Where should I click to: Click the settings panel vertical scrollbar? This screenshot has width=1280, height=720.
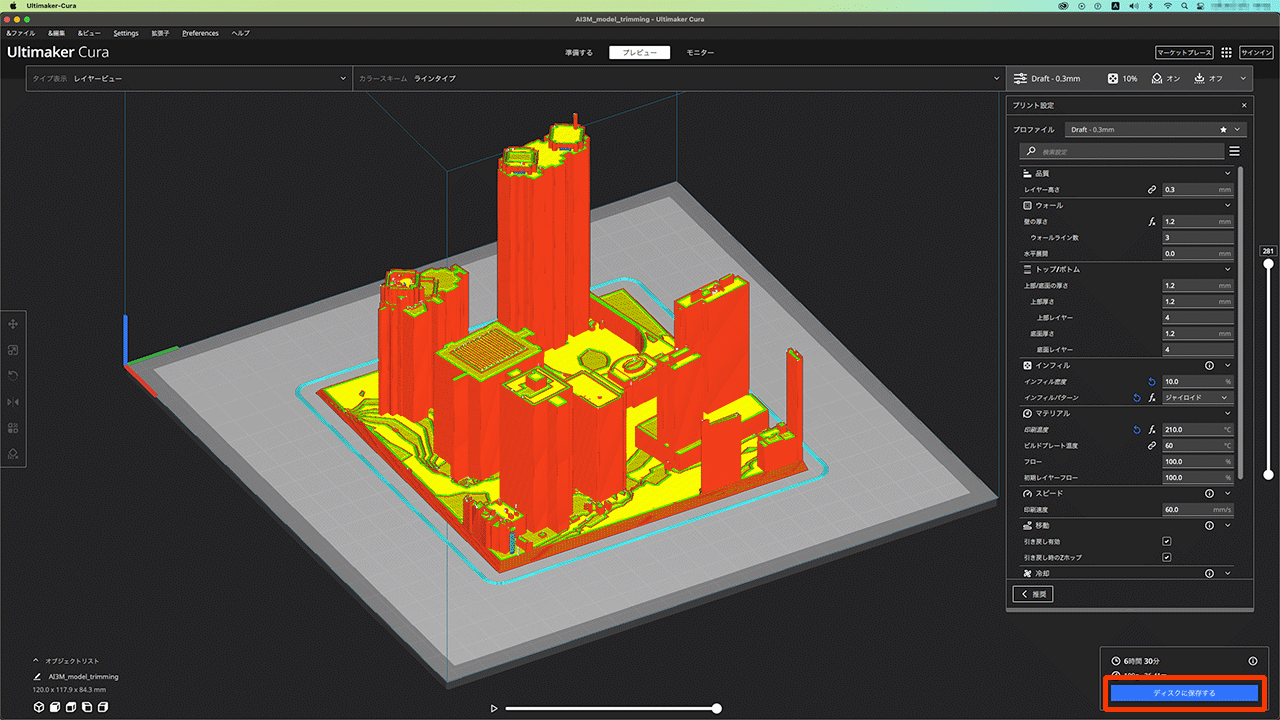[x=1241, y=322]
